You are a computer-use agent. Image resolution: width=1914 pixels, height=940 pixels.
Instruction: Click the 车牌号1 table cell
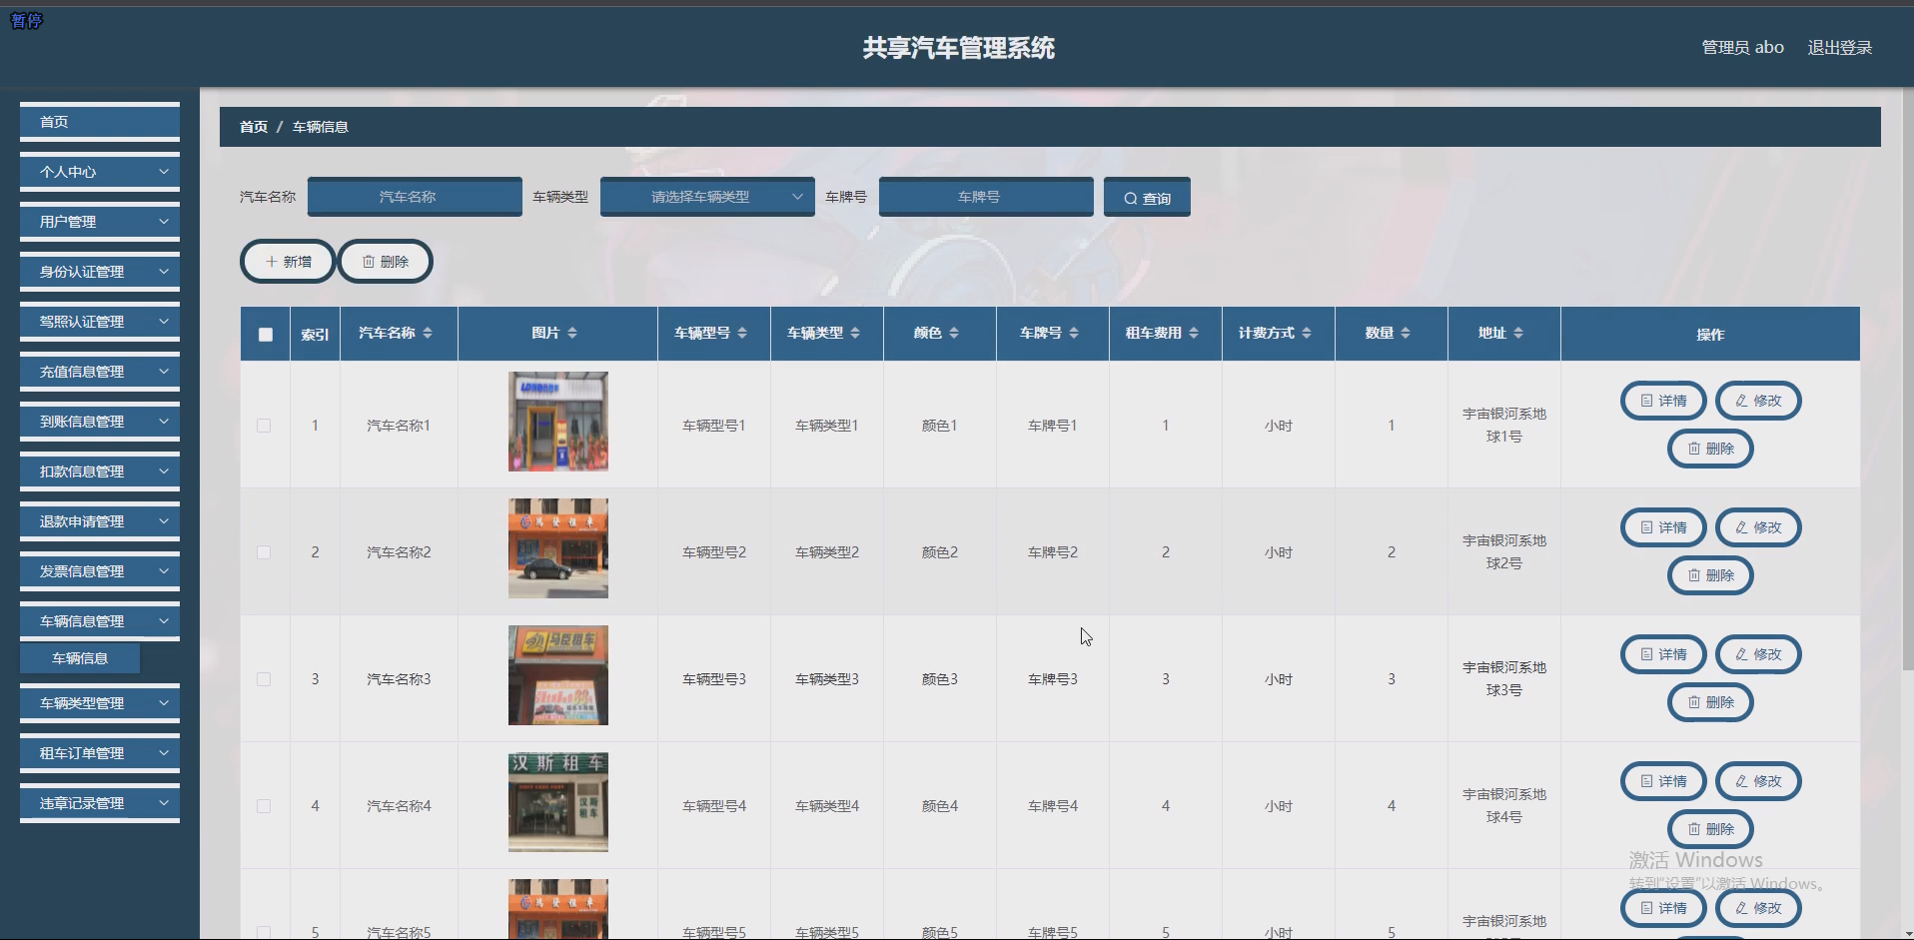click(1052, 426)
